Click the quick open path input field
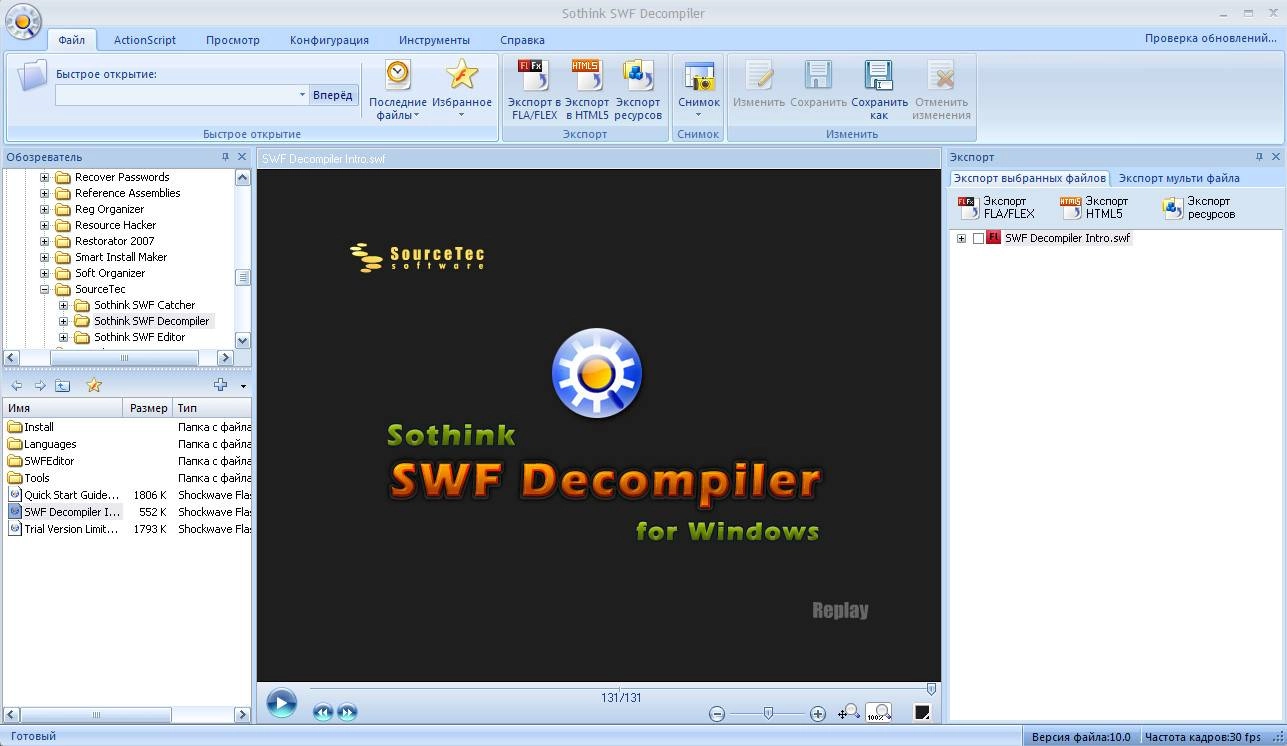The image size is (1287, 746). tap(176, 95)
